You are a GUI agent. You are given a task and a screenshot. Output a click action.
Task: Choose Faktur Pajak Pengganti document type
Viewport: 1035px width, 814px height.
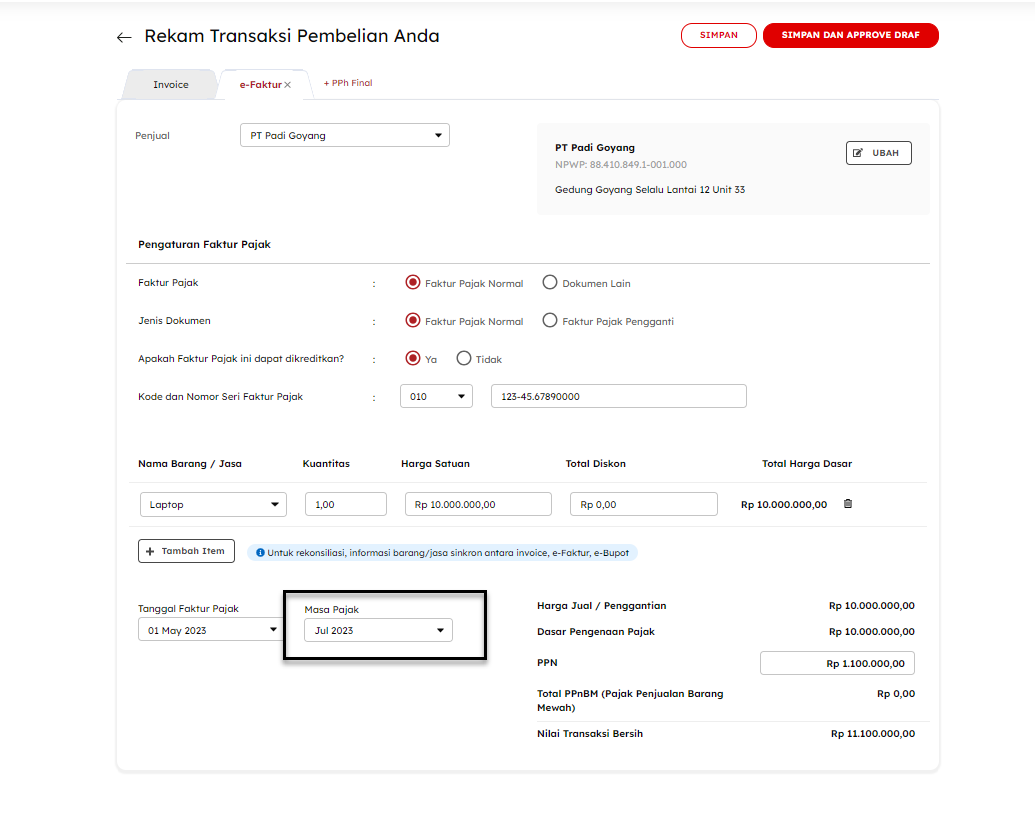pos(549,321)
